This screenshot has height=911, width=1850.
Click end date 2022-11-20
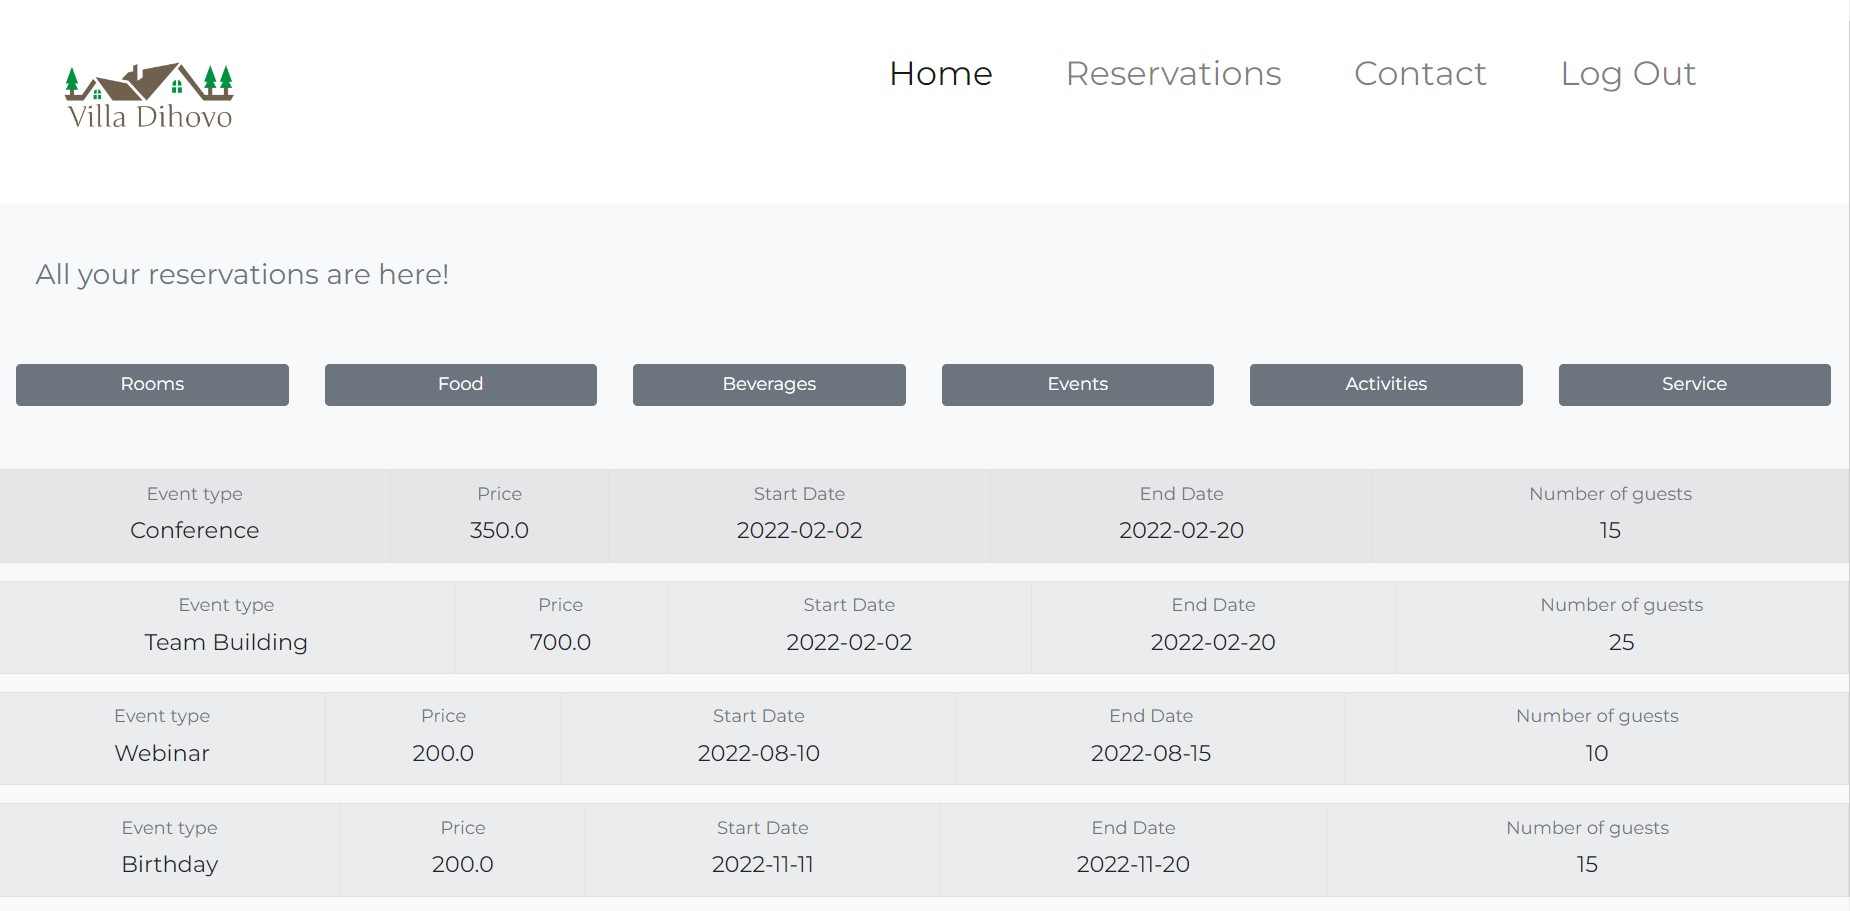coord(1133,864)
